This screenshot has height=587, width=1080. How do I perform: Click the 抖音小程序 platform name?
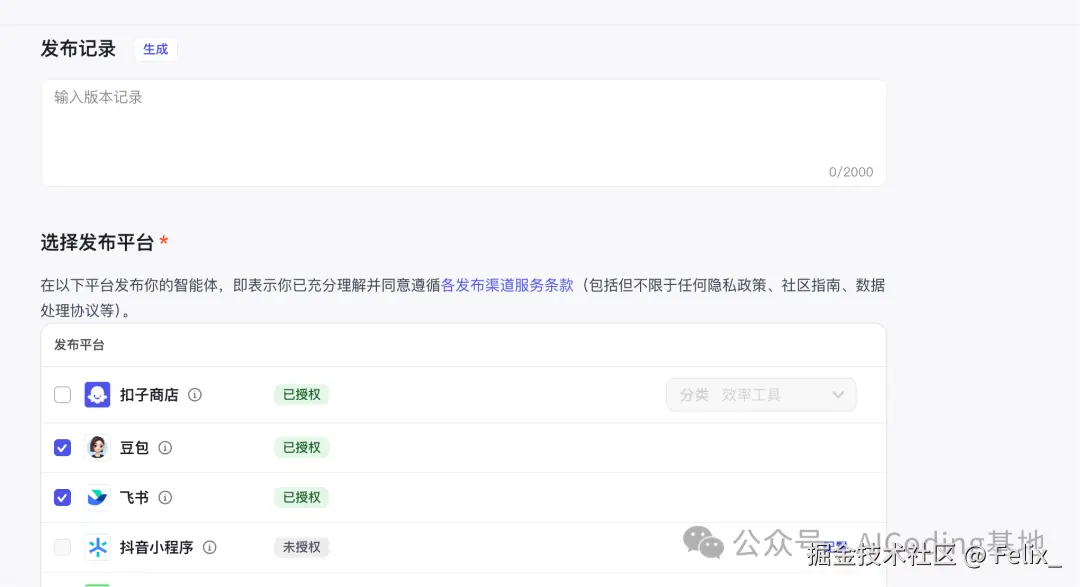click(156, 547)
